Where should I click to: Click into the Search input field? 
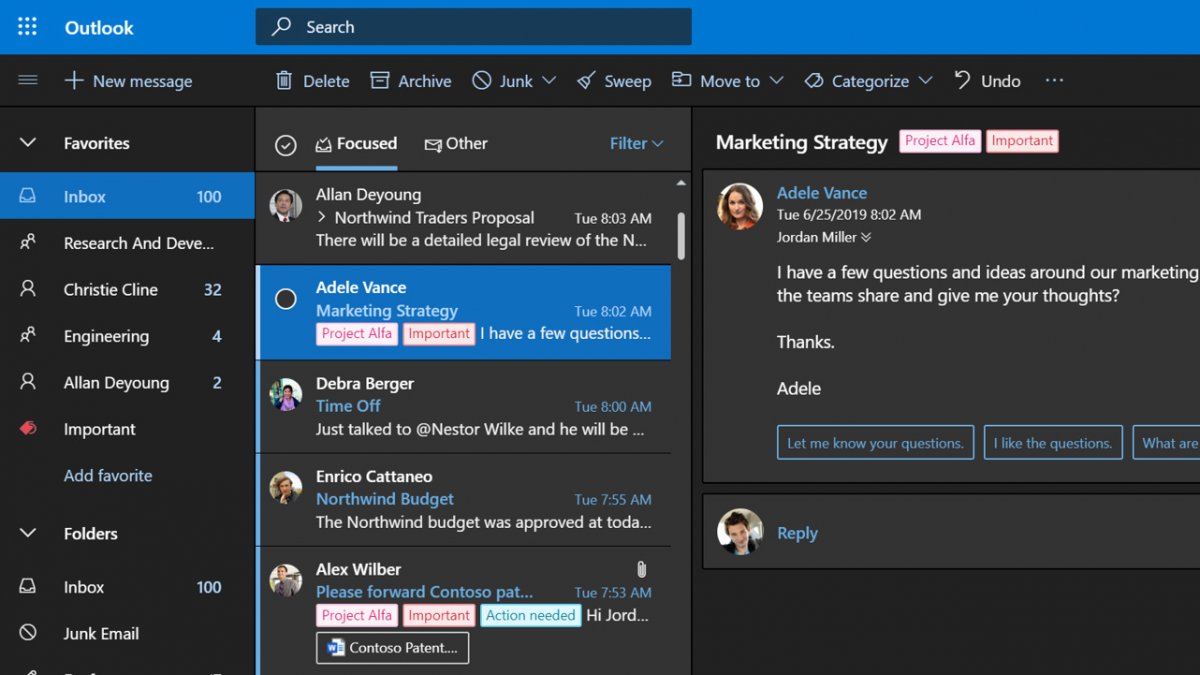click(473, 27)
